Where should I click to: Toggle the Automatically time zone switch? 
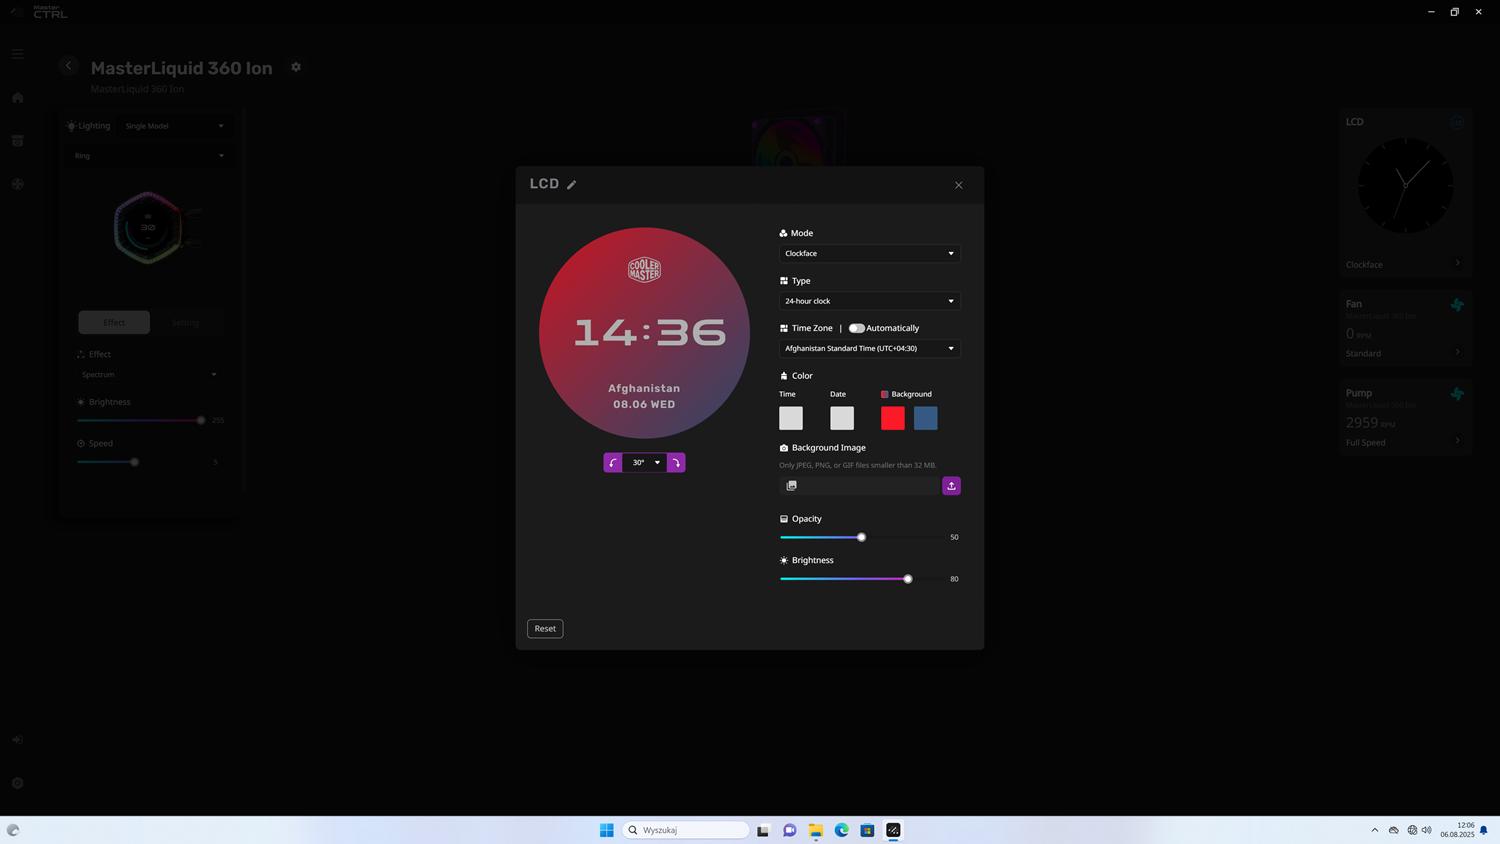click(856, 328)
